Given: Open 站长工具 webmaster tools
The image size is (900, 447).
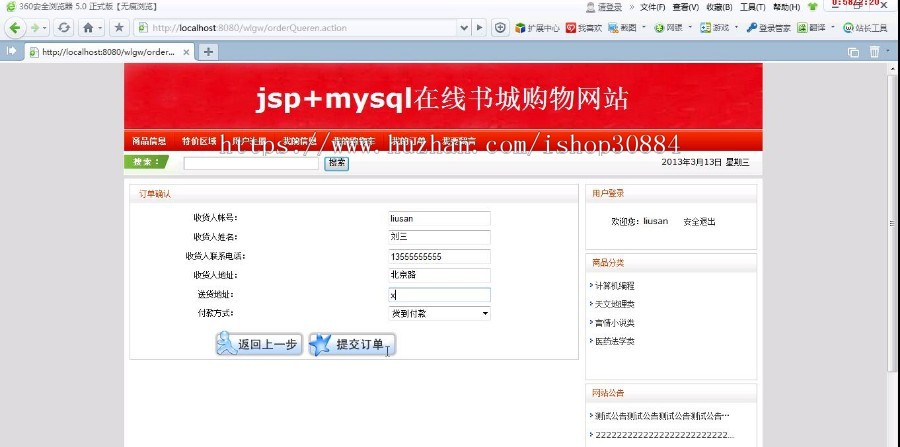Looking at the screenshot, I should pos(865,28).
